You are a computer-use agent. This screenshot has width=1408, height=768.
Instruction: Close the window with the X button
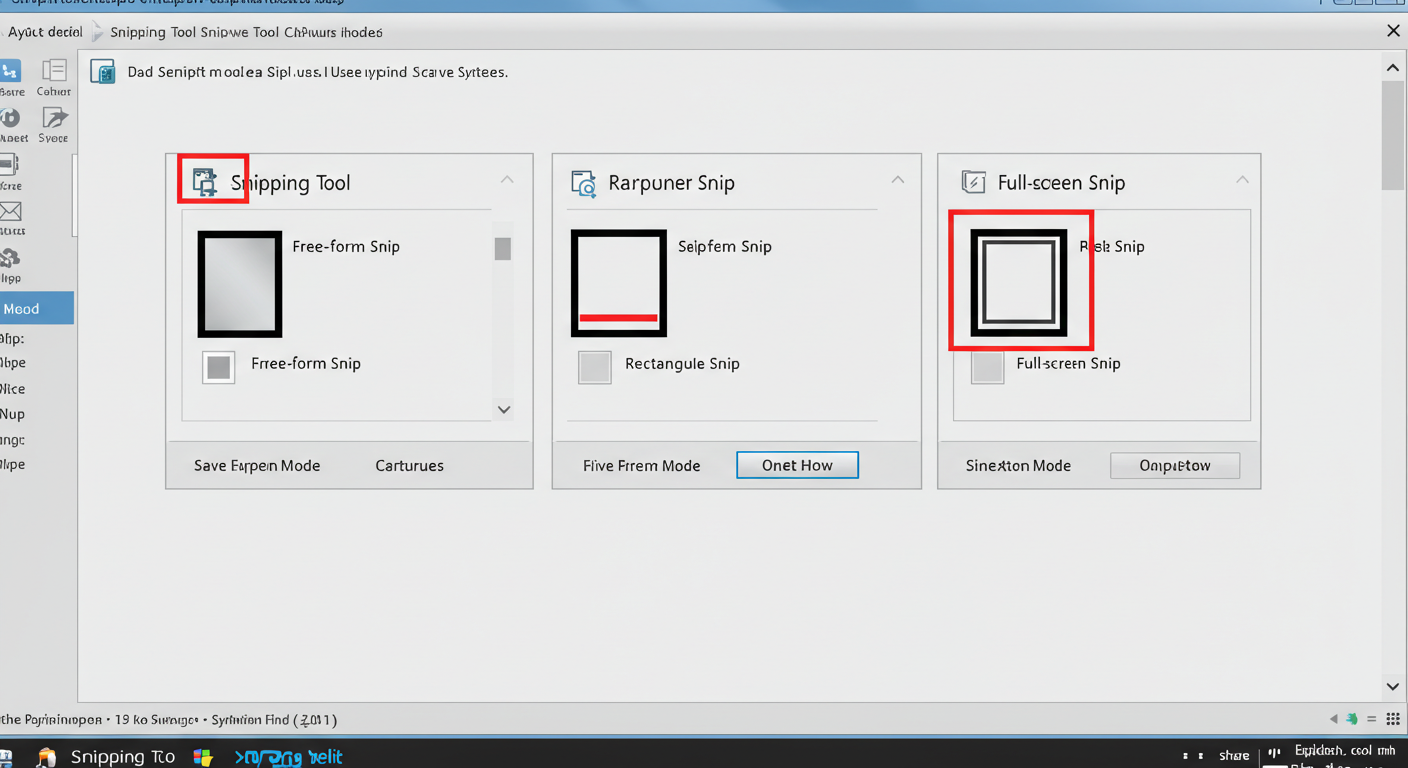click(1393, 31)
